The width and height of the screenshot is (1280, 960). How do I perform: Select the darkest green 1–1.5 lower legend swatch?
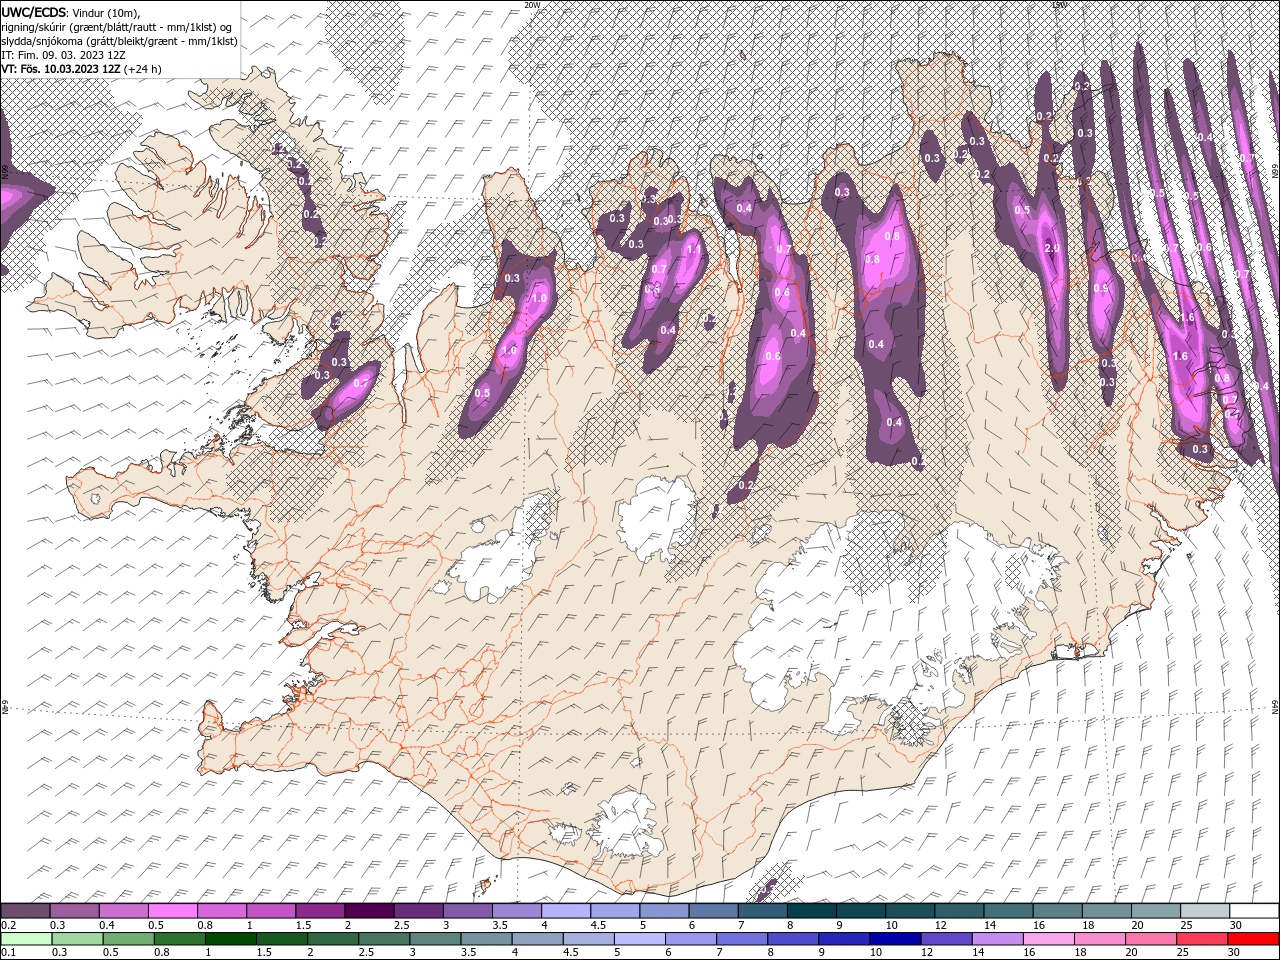coord(231,939)
